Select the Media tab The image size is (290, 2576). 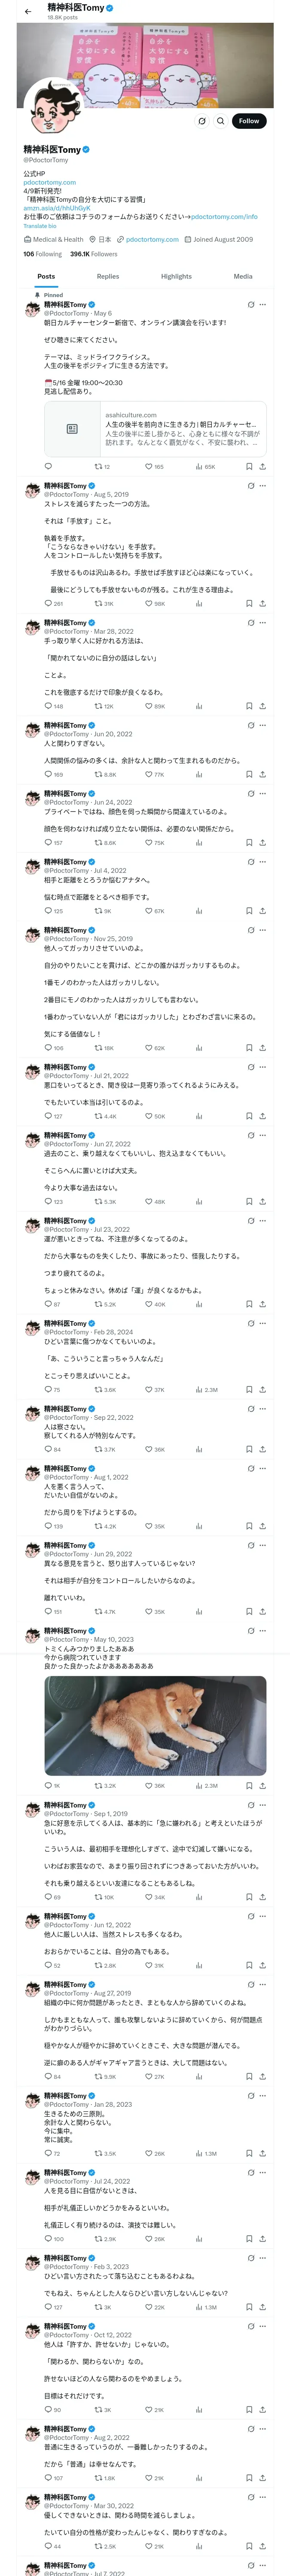[x=243, y=276]
